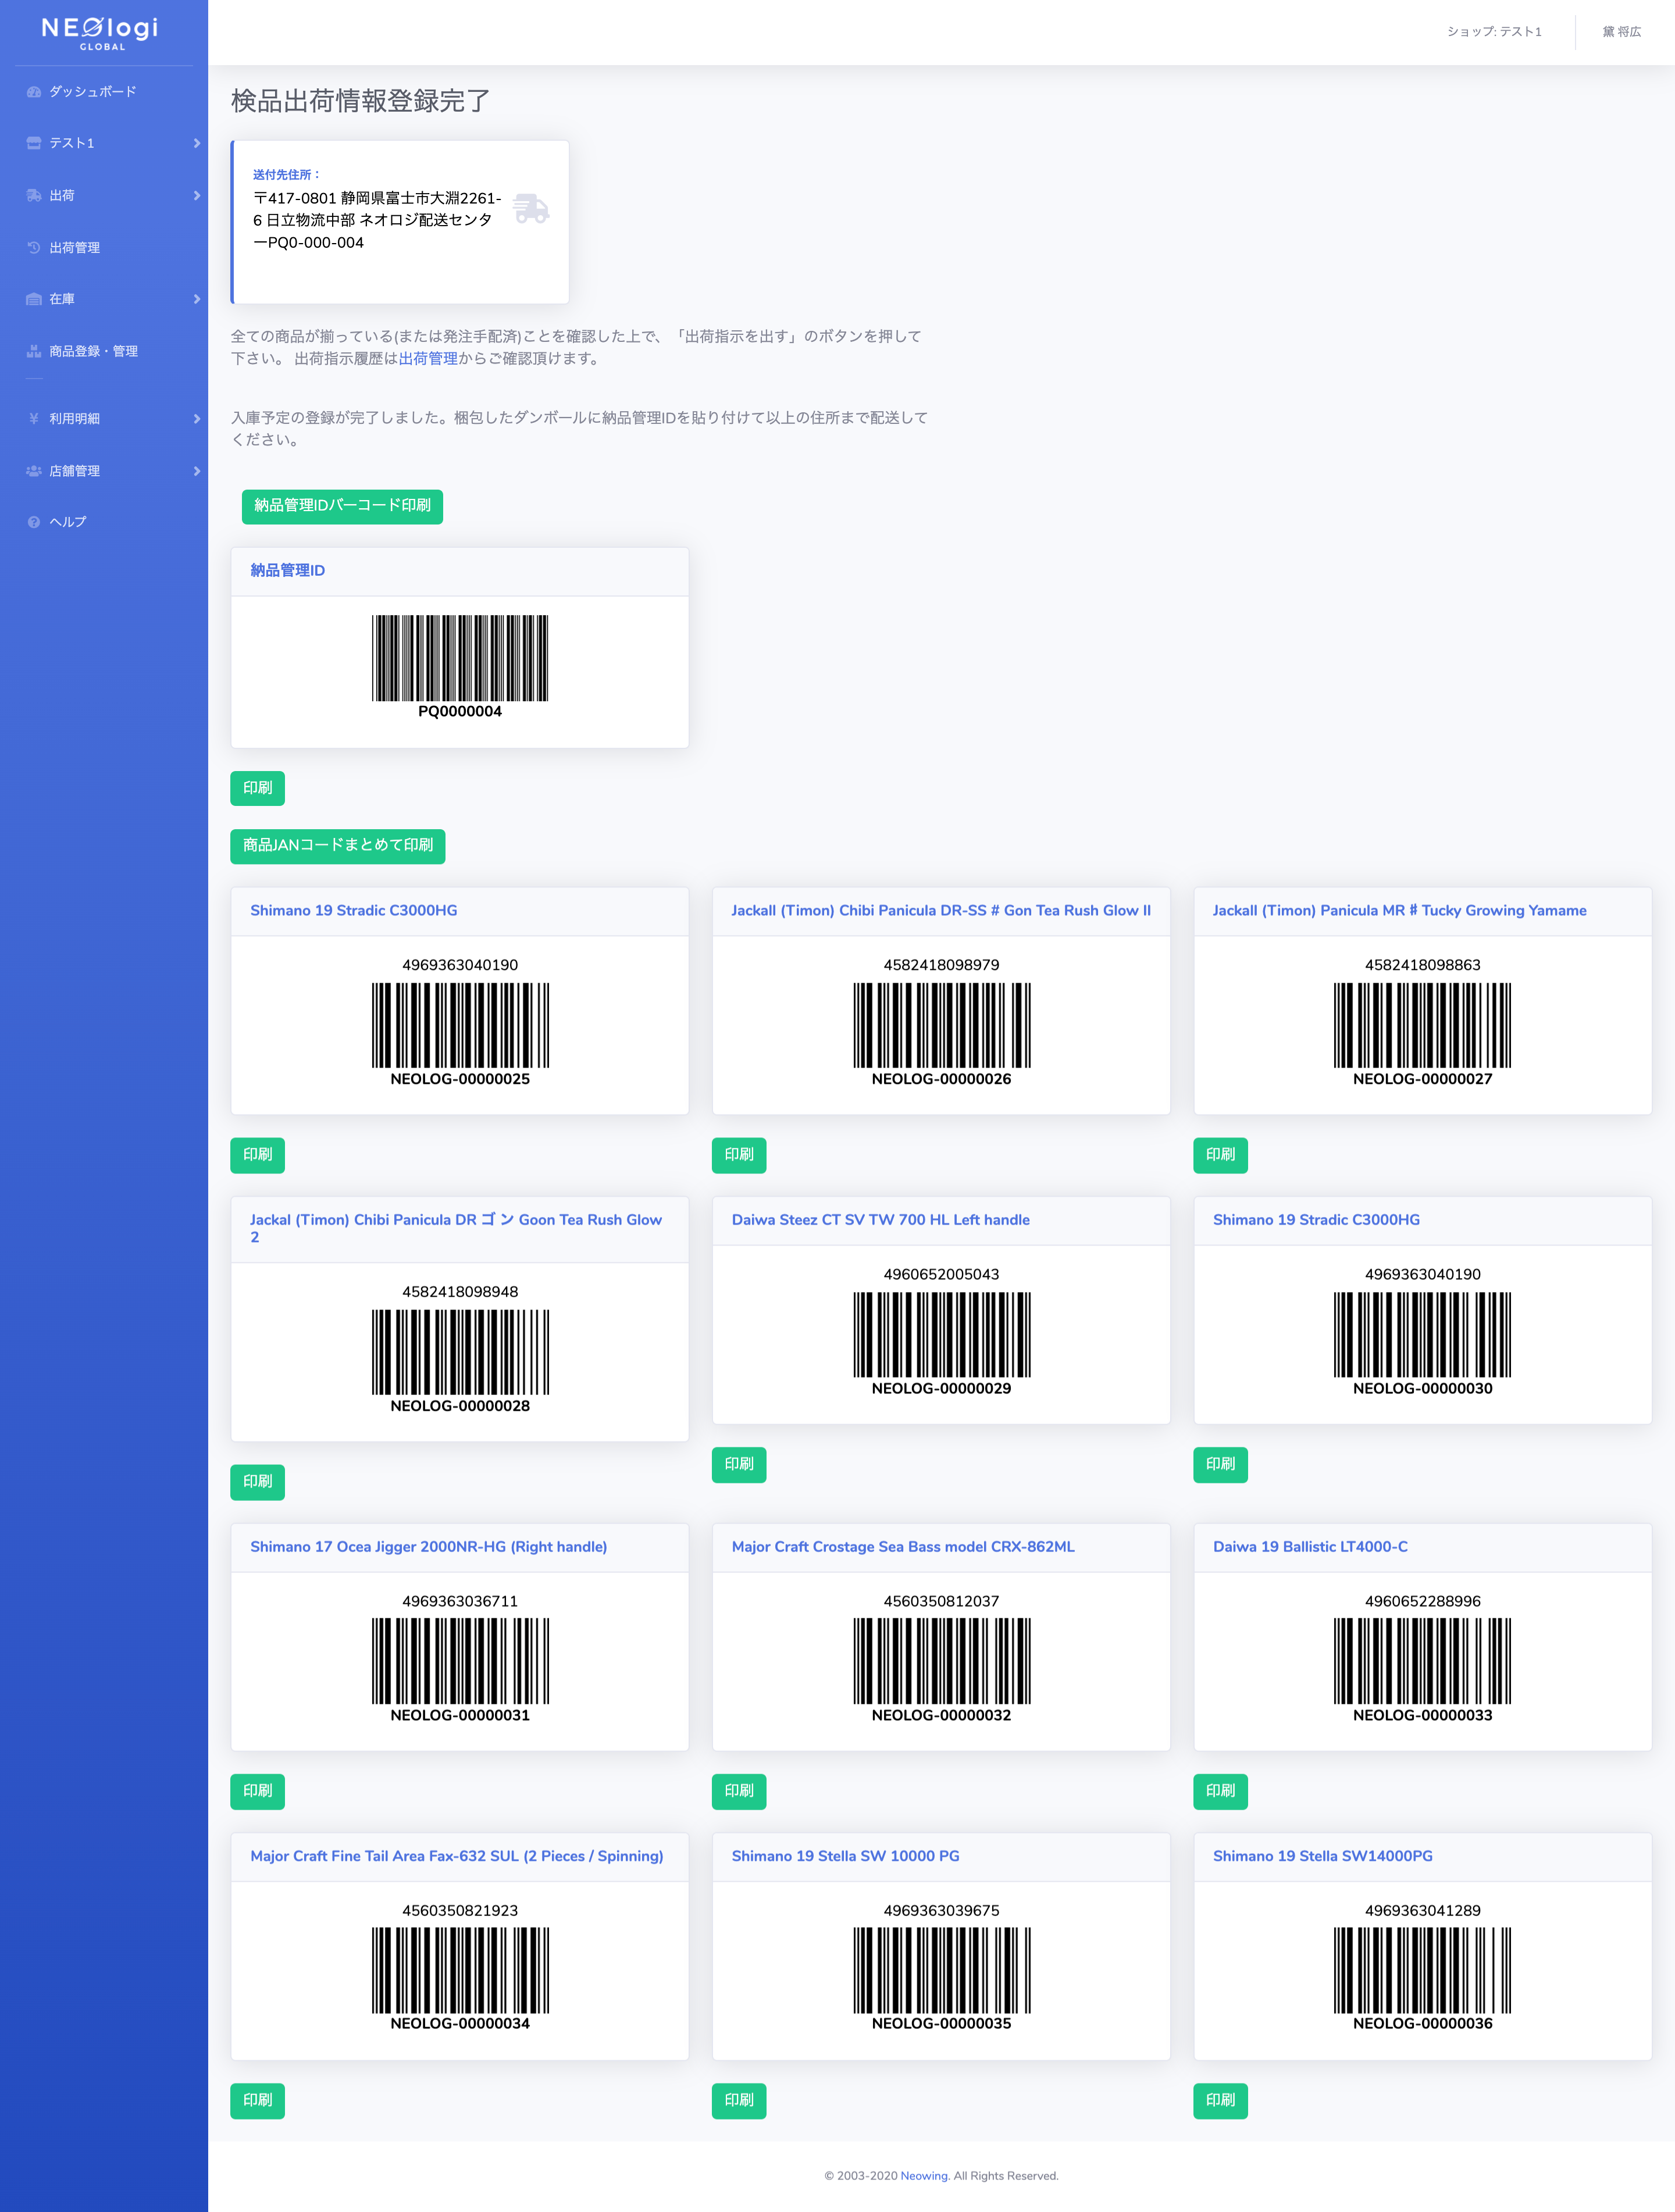The height and width of the screenshot is (2212, 1675).
Task: Expand the 在庫 menu chevron
Action: [197, 299]
